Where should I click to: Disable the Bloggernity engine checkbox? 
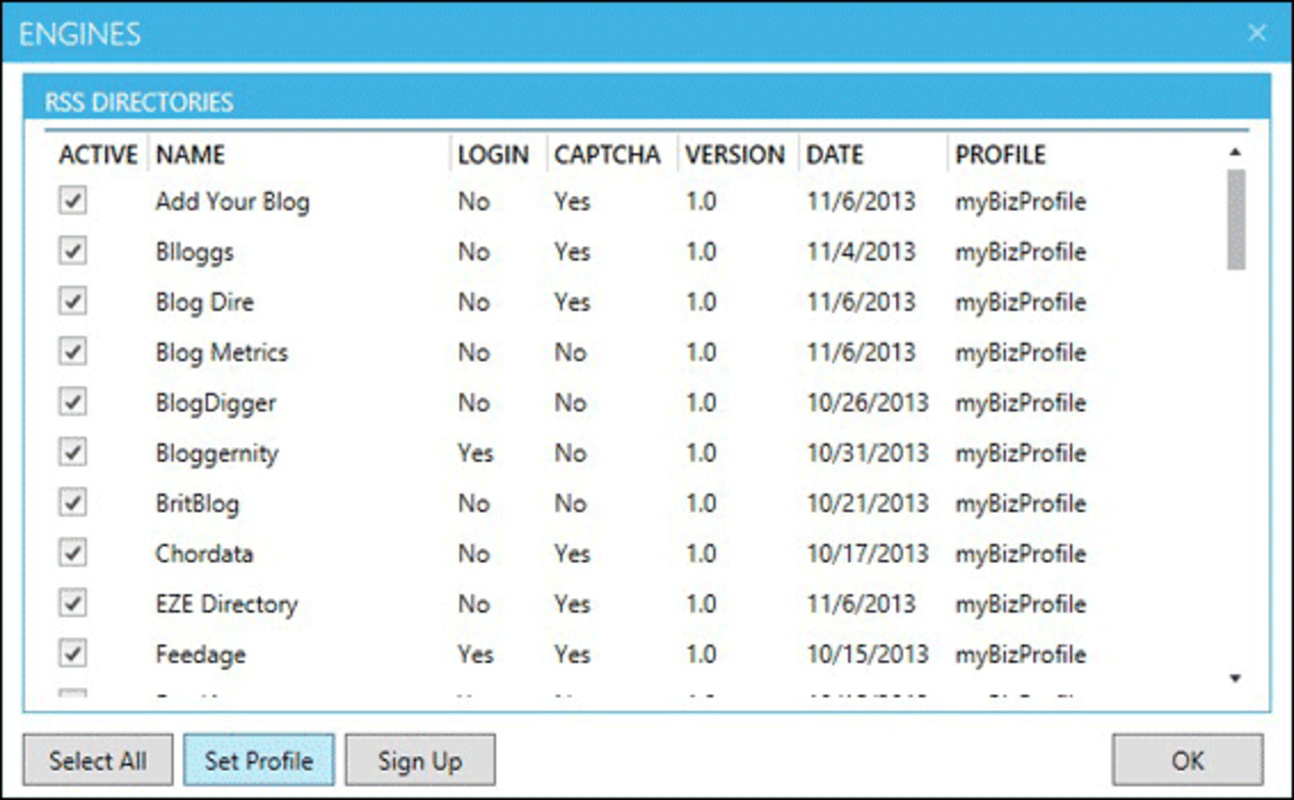[72, 452]
